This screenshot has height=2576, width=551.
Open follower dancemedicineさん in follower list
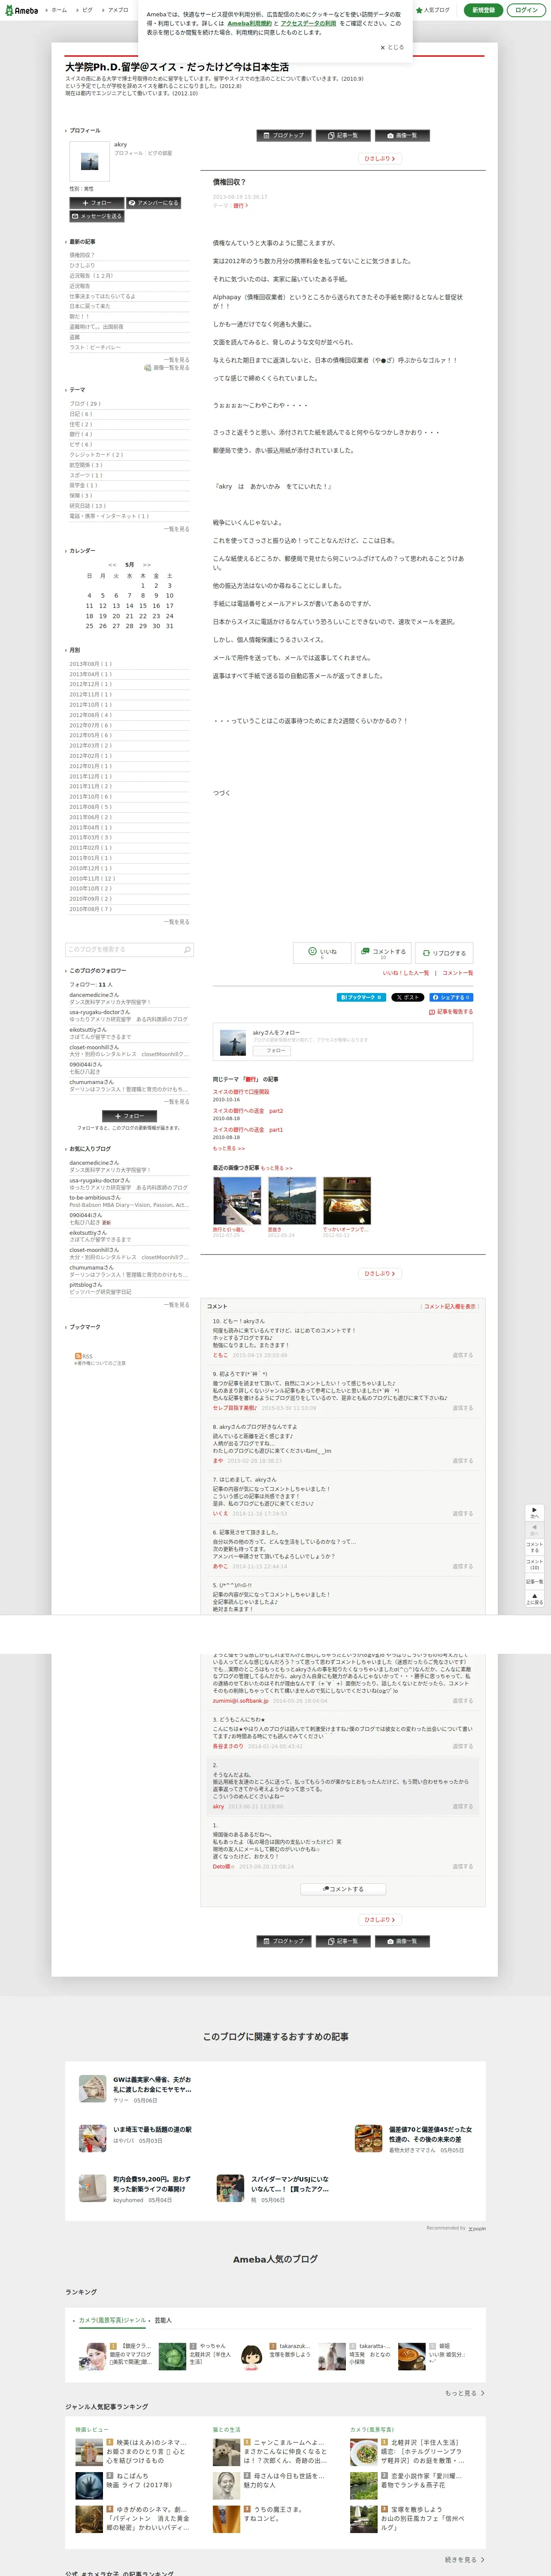pos(94,995)
